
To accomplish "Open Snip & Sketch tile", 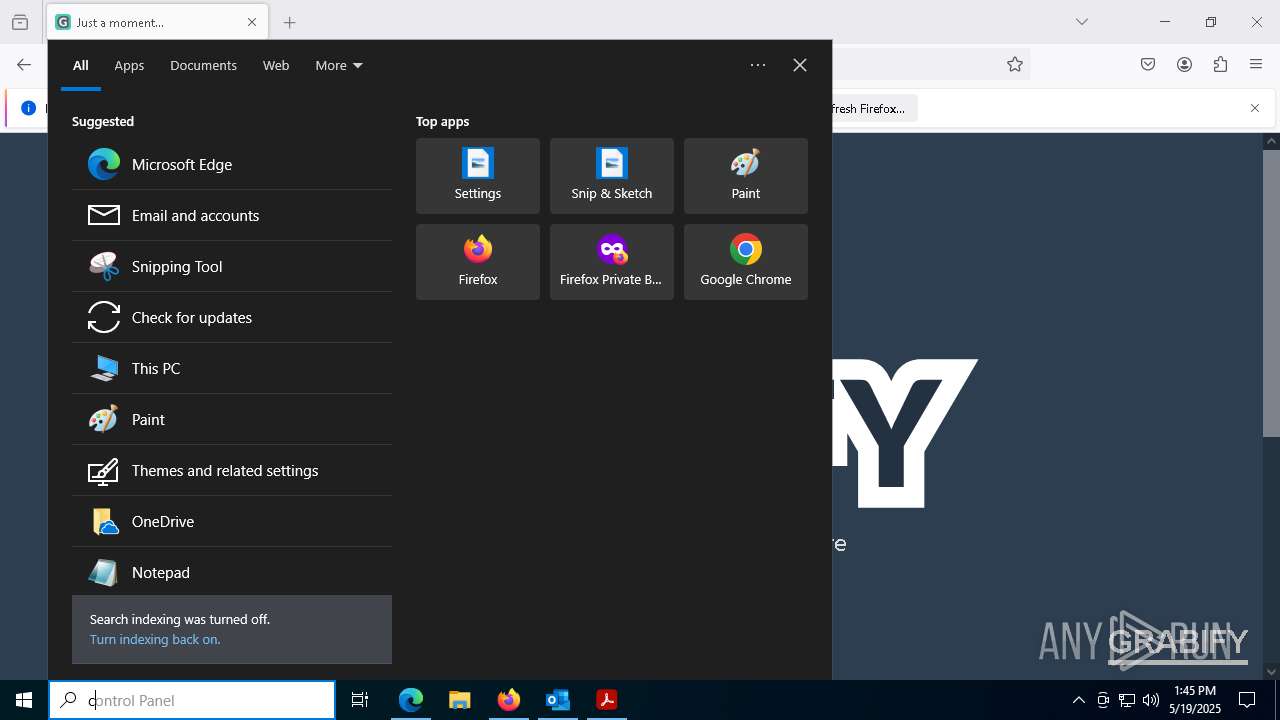I will click(x=612, y=176).
